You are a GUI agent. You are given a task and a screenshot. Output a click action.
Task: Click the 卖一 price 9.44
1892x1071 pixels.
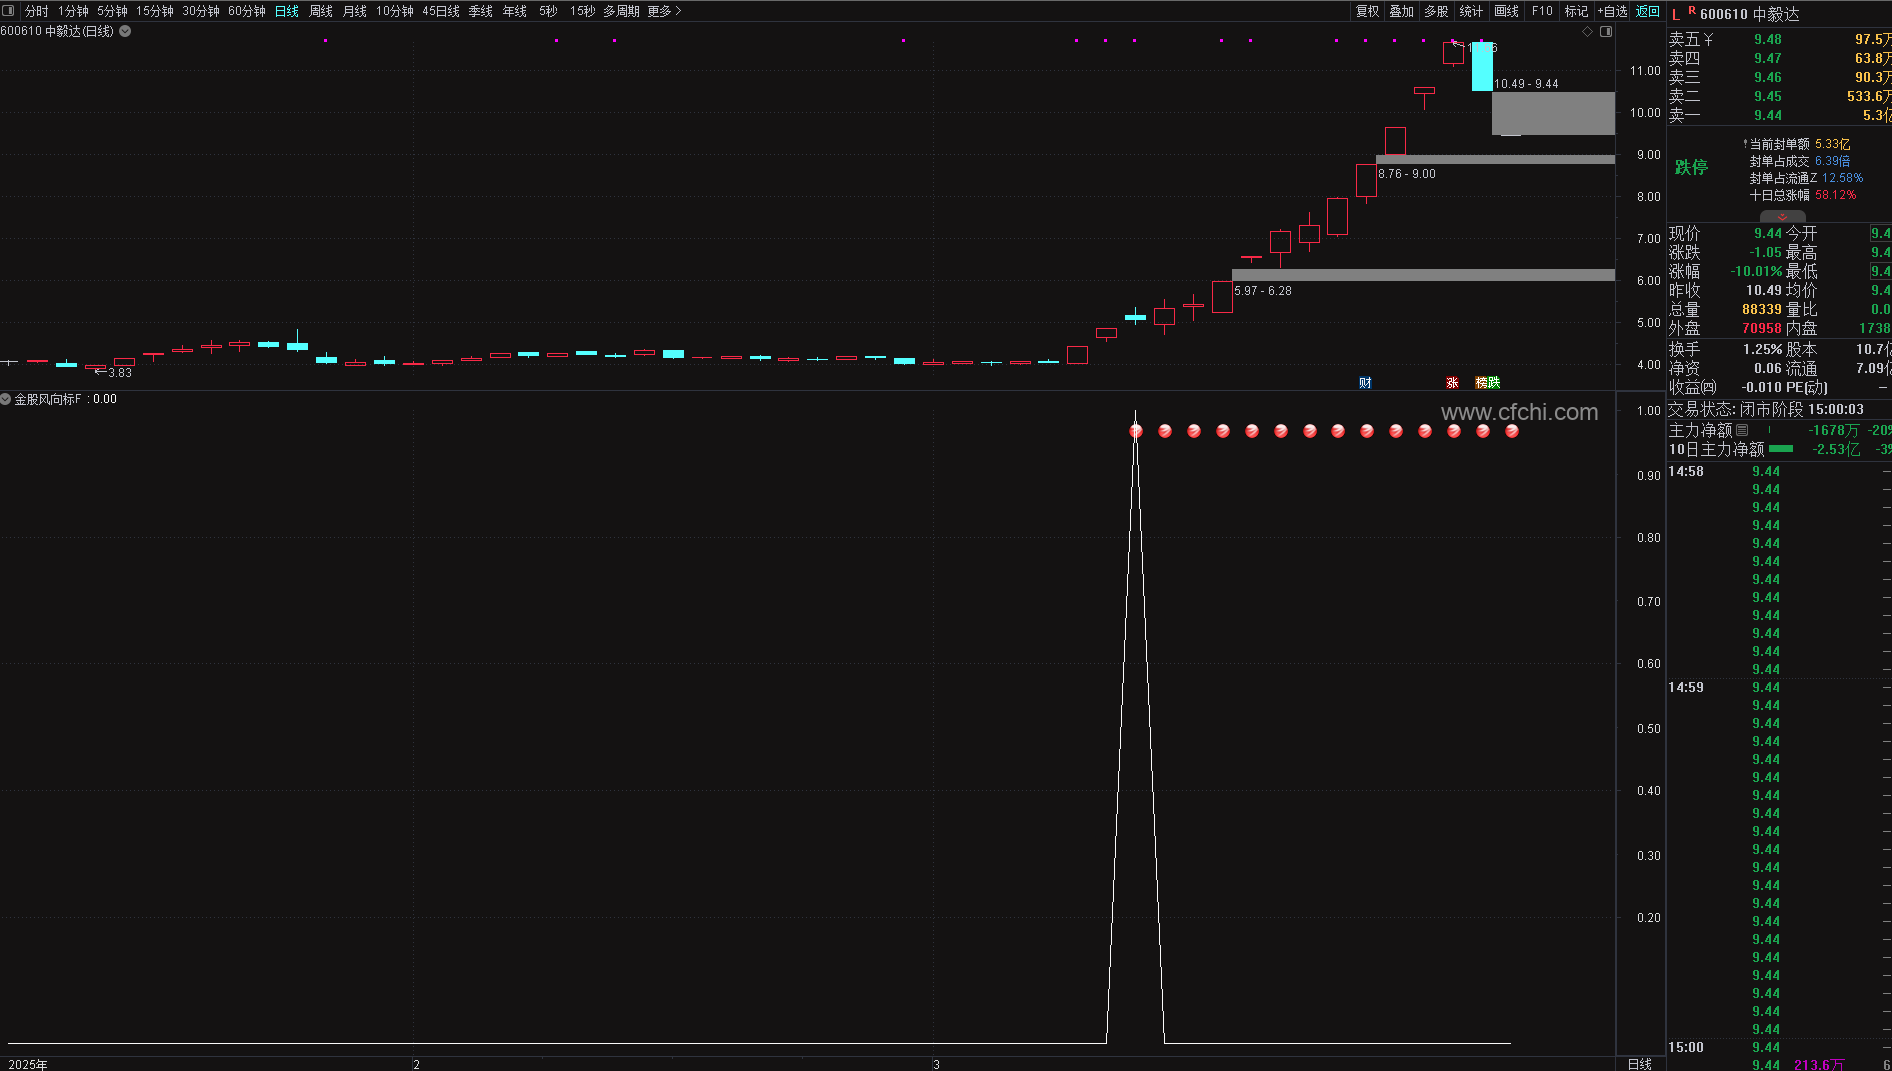(x=1768, y=115)
